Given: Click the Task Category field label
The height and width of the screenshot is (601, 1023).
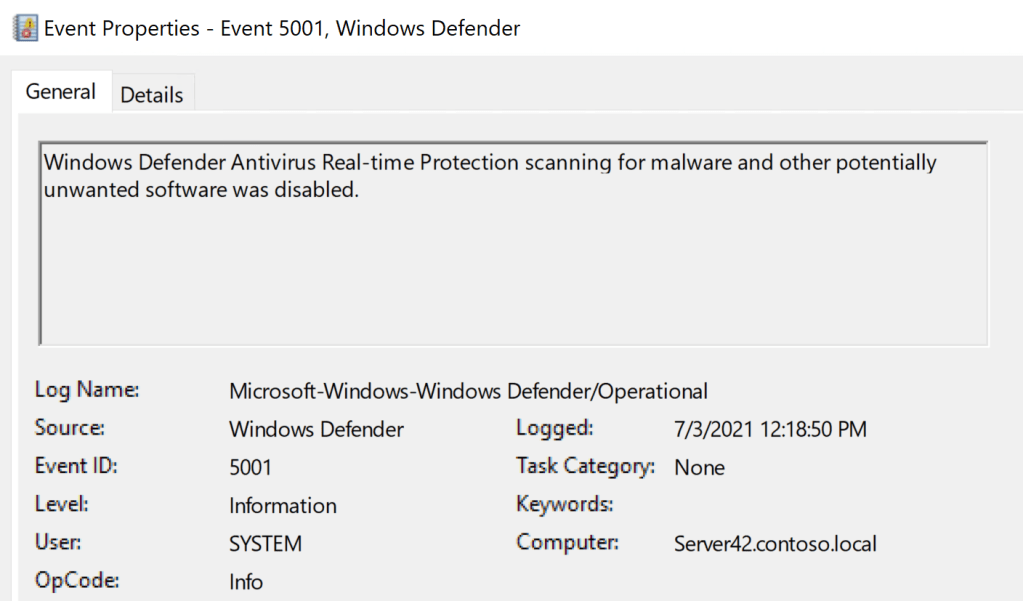Looking at the screenshot, I should 585,466.
